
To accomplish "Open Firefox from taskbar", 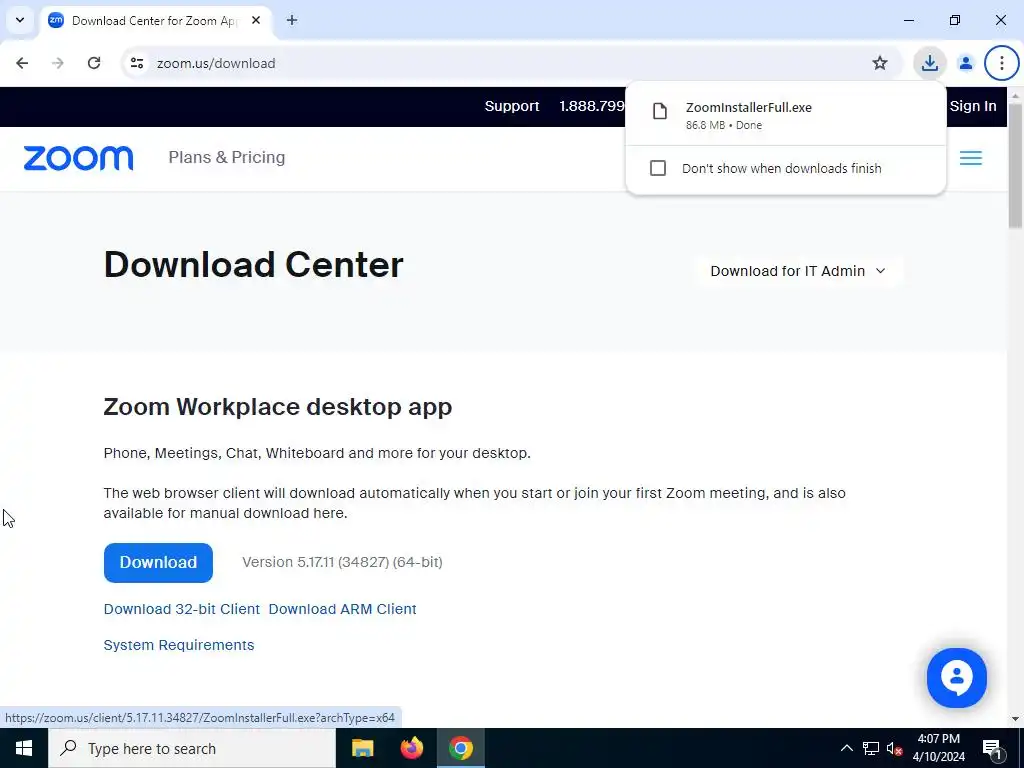I will point(411,748).
